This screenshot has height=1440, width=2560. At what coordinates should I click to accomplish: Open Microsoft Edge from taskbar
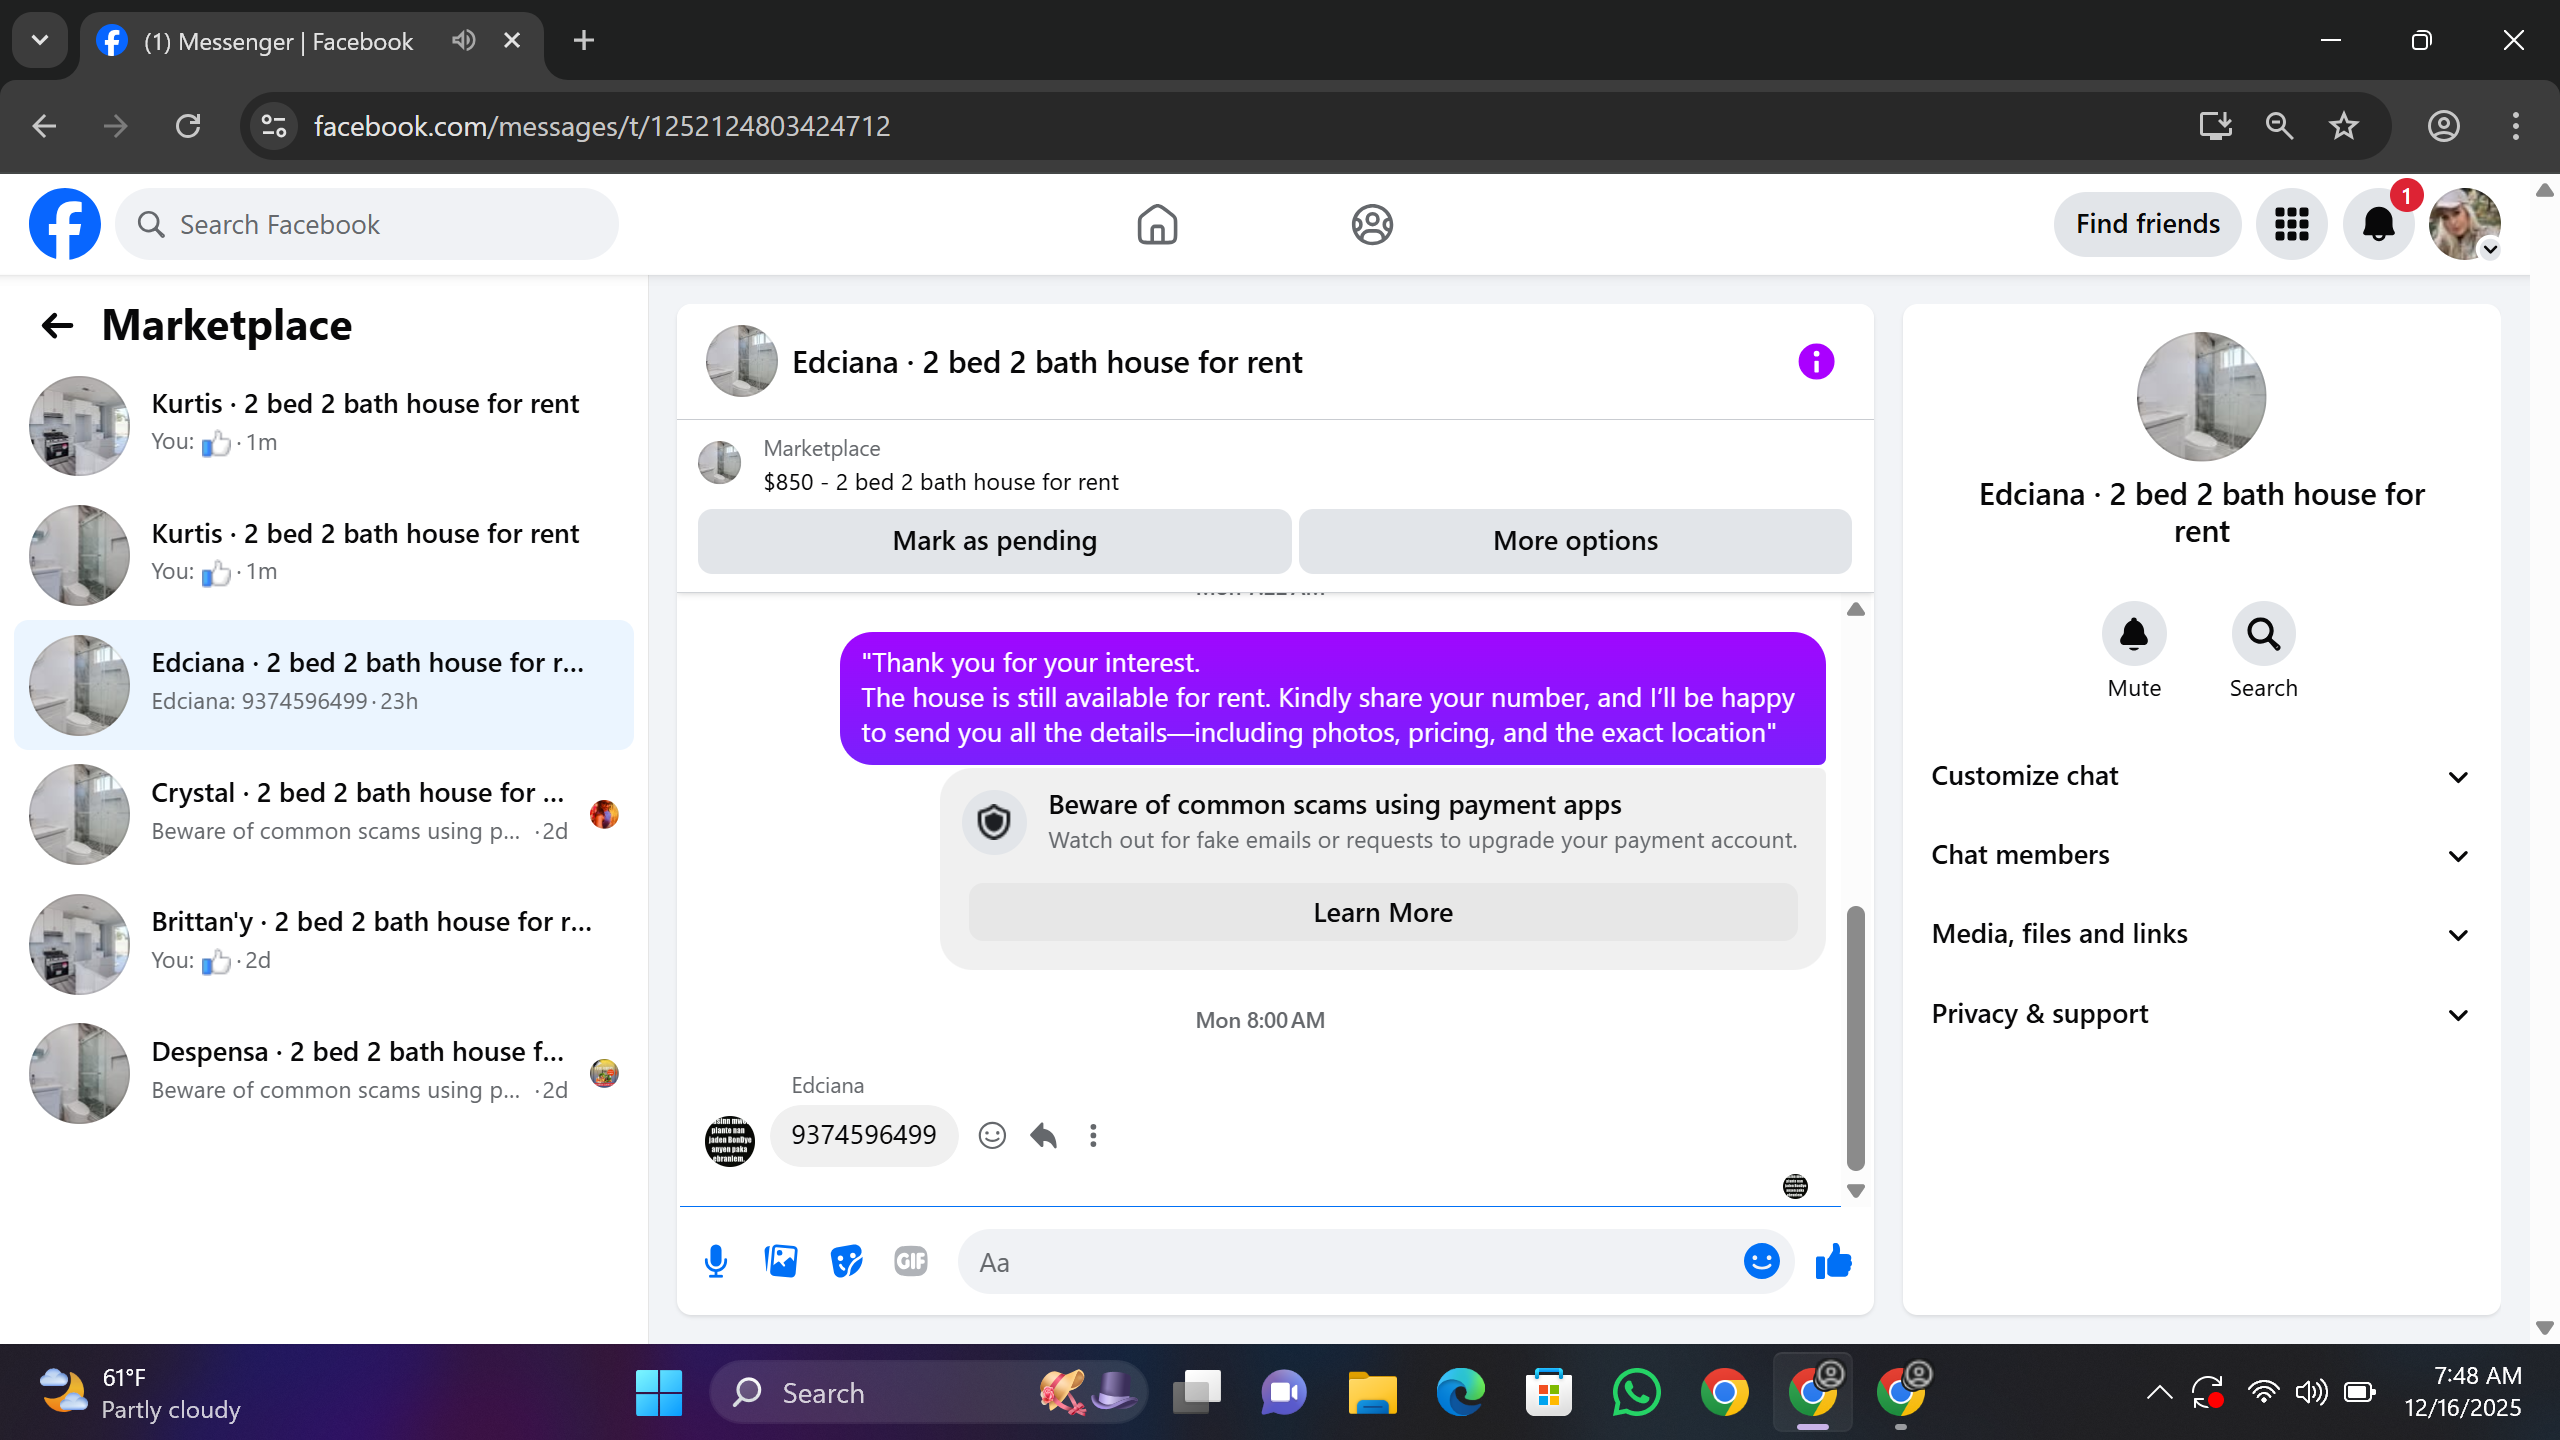coord(1460,1392)
